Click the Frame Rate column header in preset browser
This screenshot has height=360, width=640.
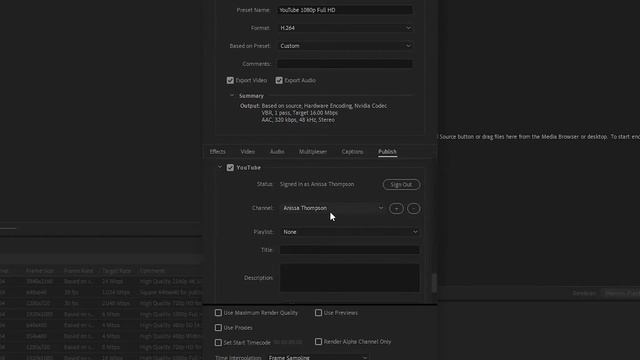(x=78, y=271)
